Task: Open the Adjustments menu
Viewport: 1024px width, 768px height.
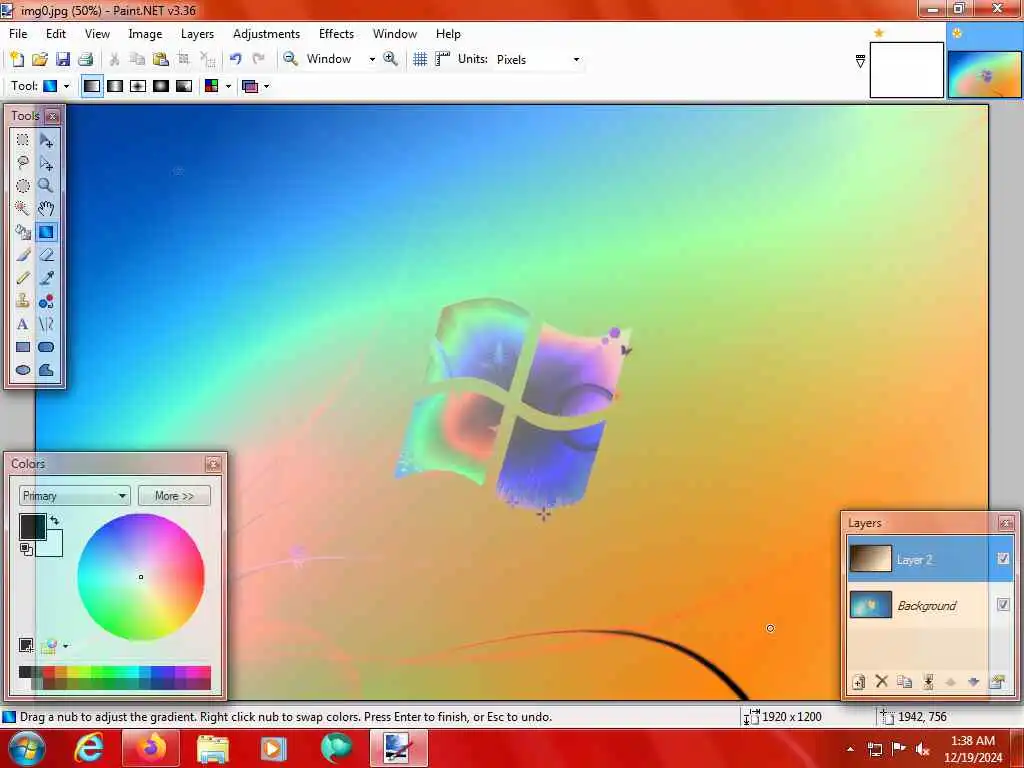Action: tap(266, 33)
